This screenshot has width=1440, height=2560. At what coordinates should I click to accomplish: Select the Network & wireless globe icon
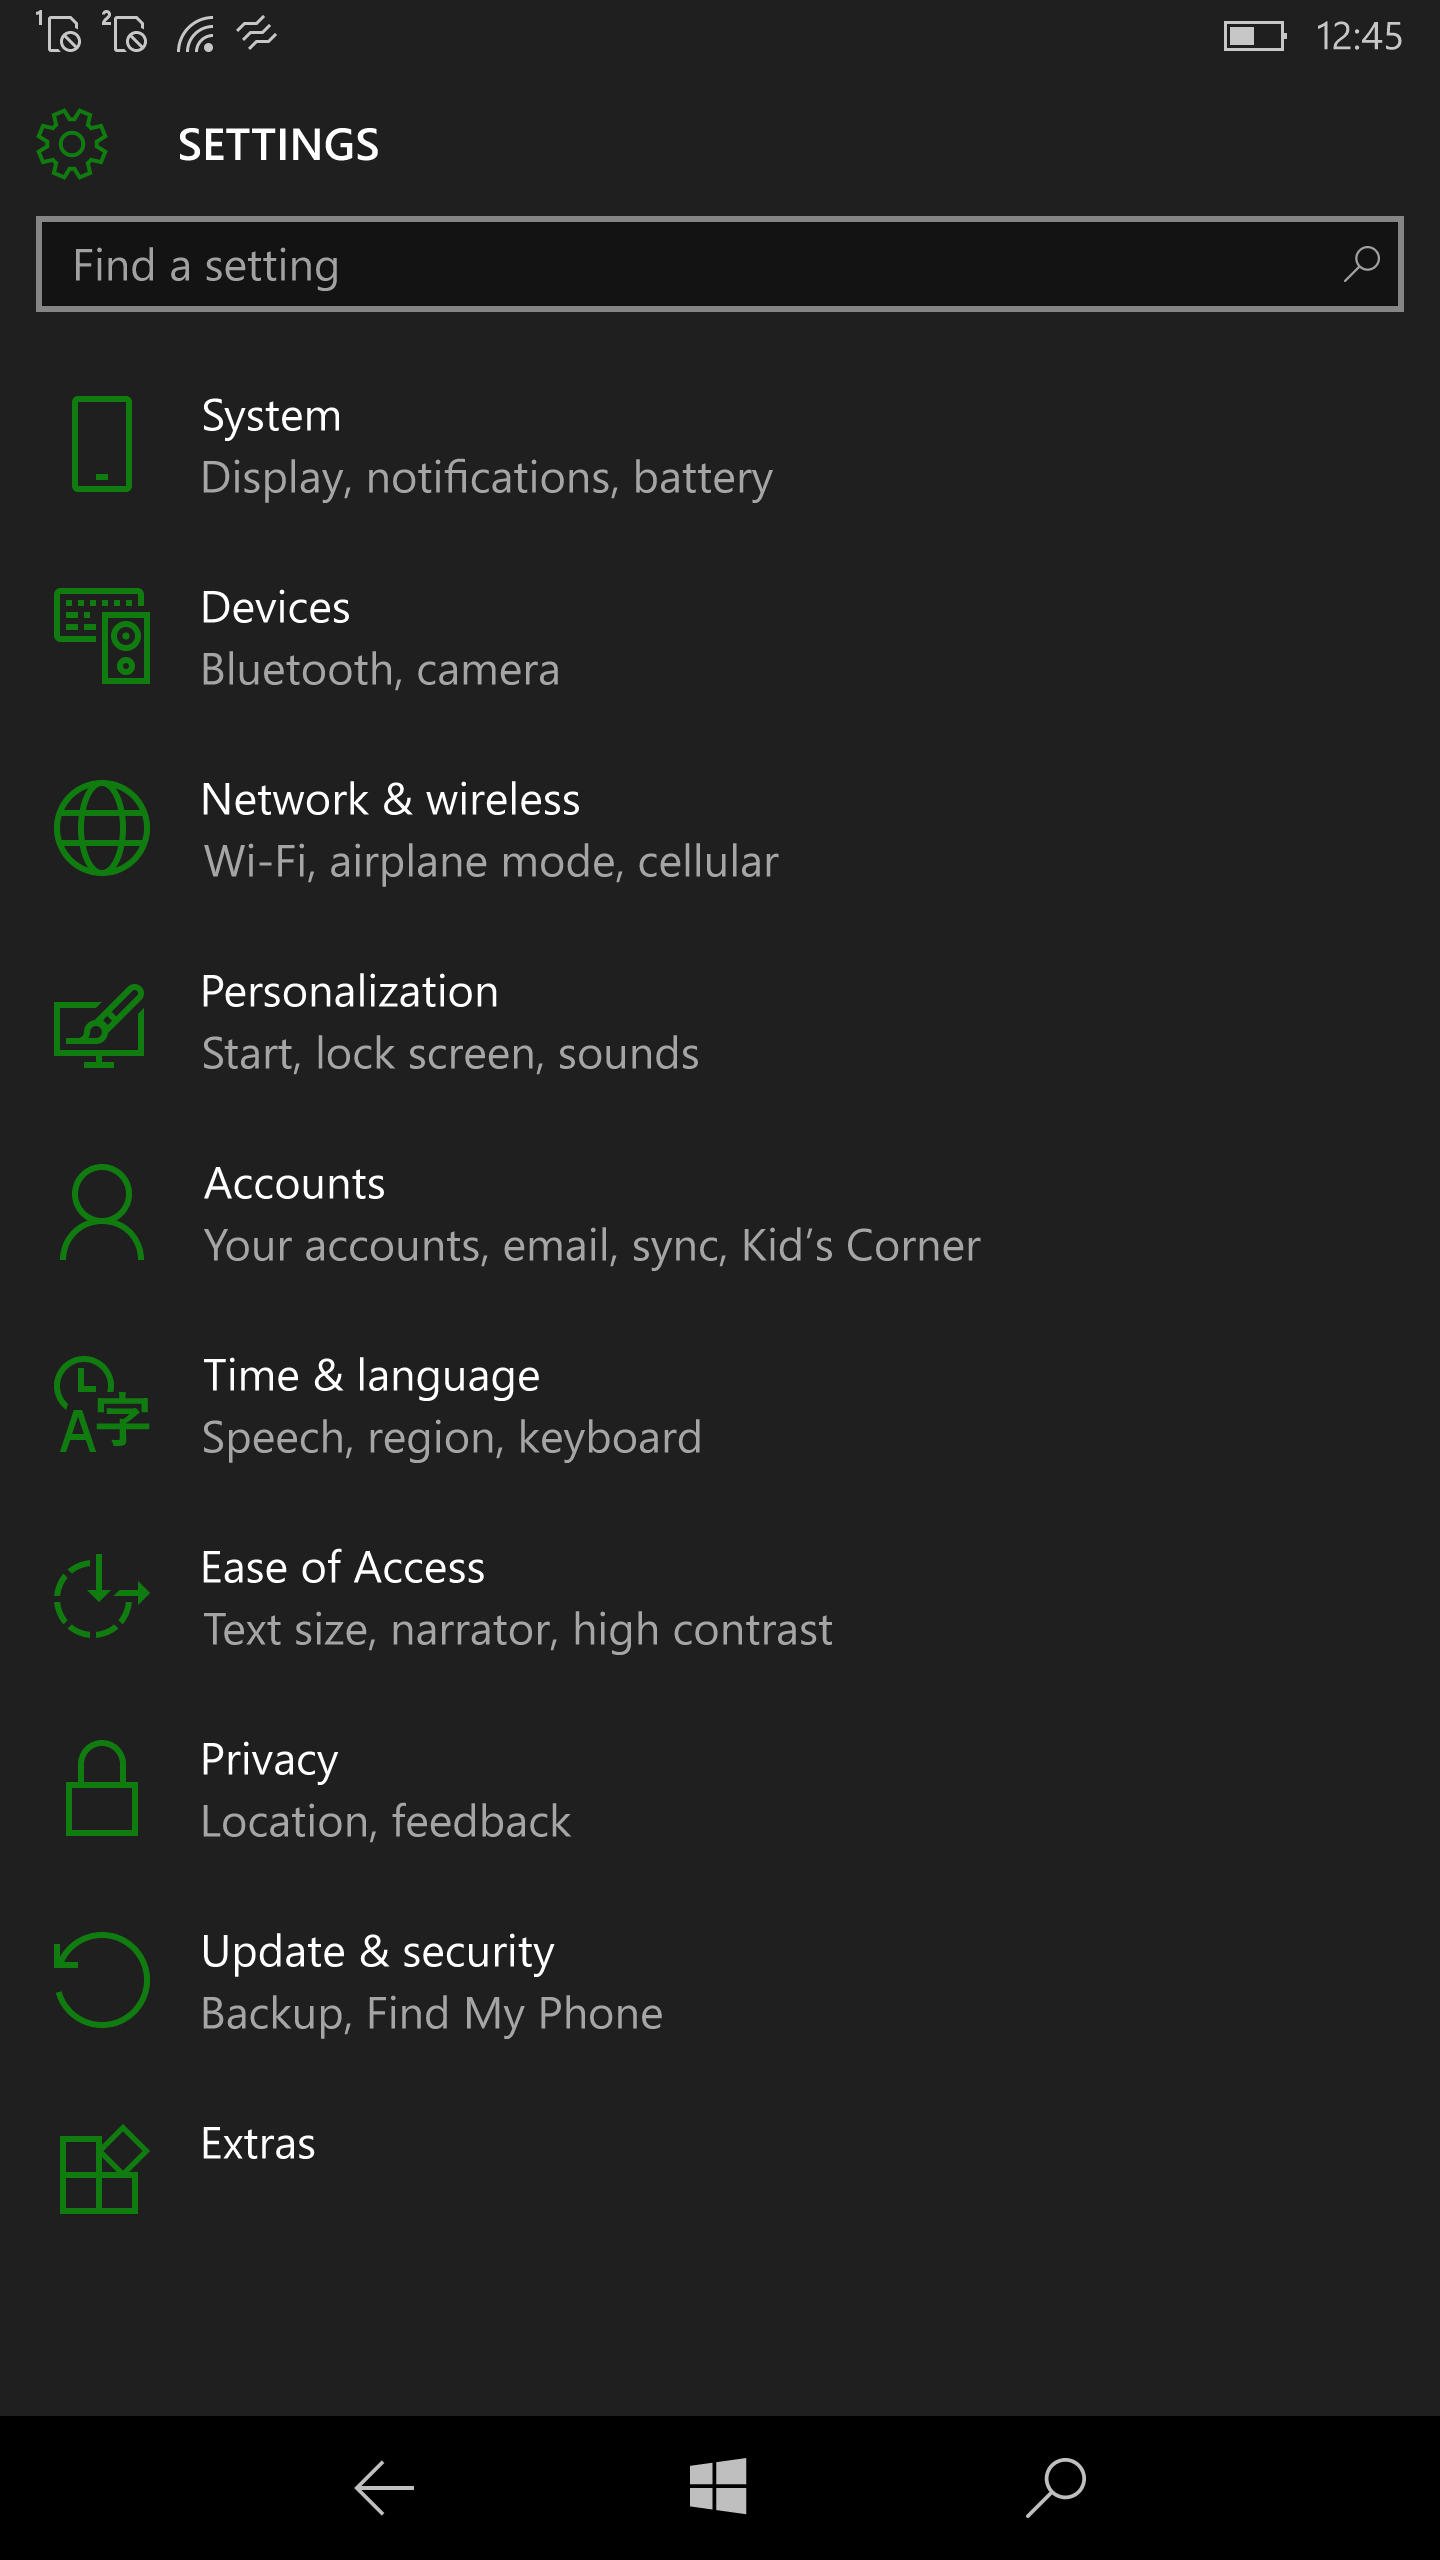[x=102, y=828]
